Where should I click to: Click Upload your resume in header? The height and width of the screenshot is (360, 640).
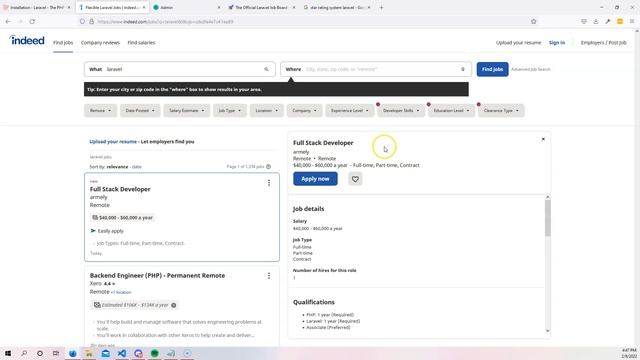pos(518,42)
